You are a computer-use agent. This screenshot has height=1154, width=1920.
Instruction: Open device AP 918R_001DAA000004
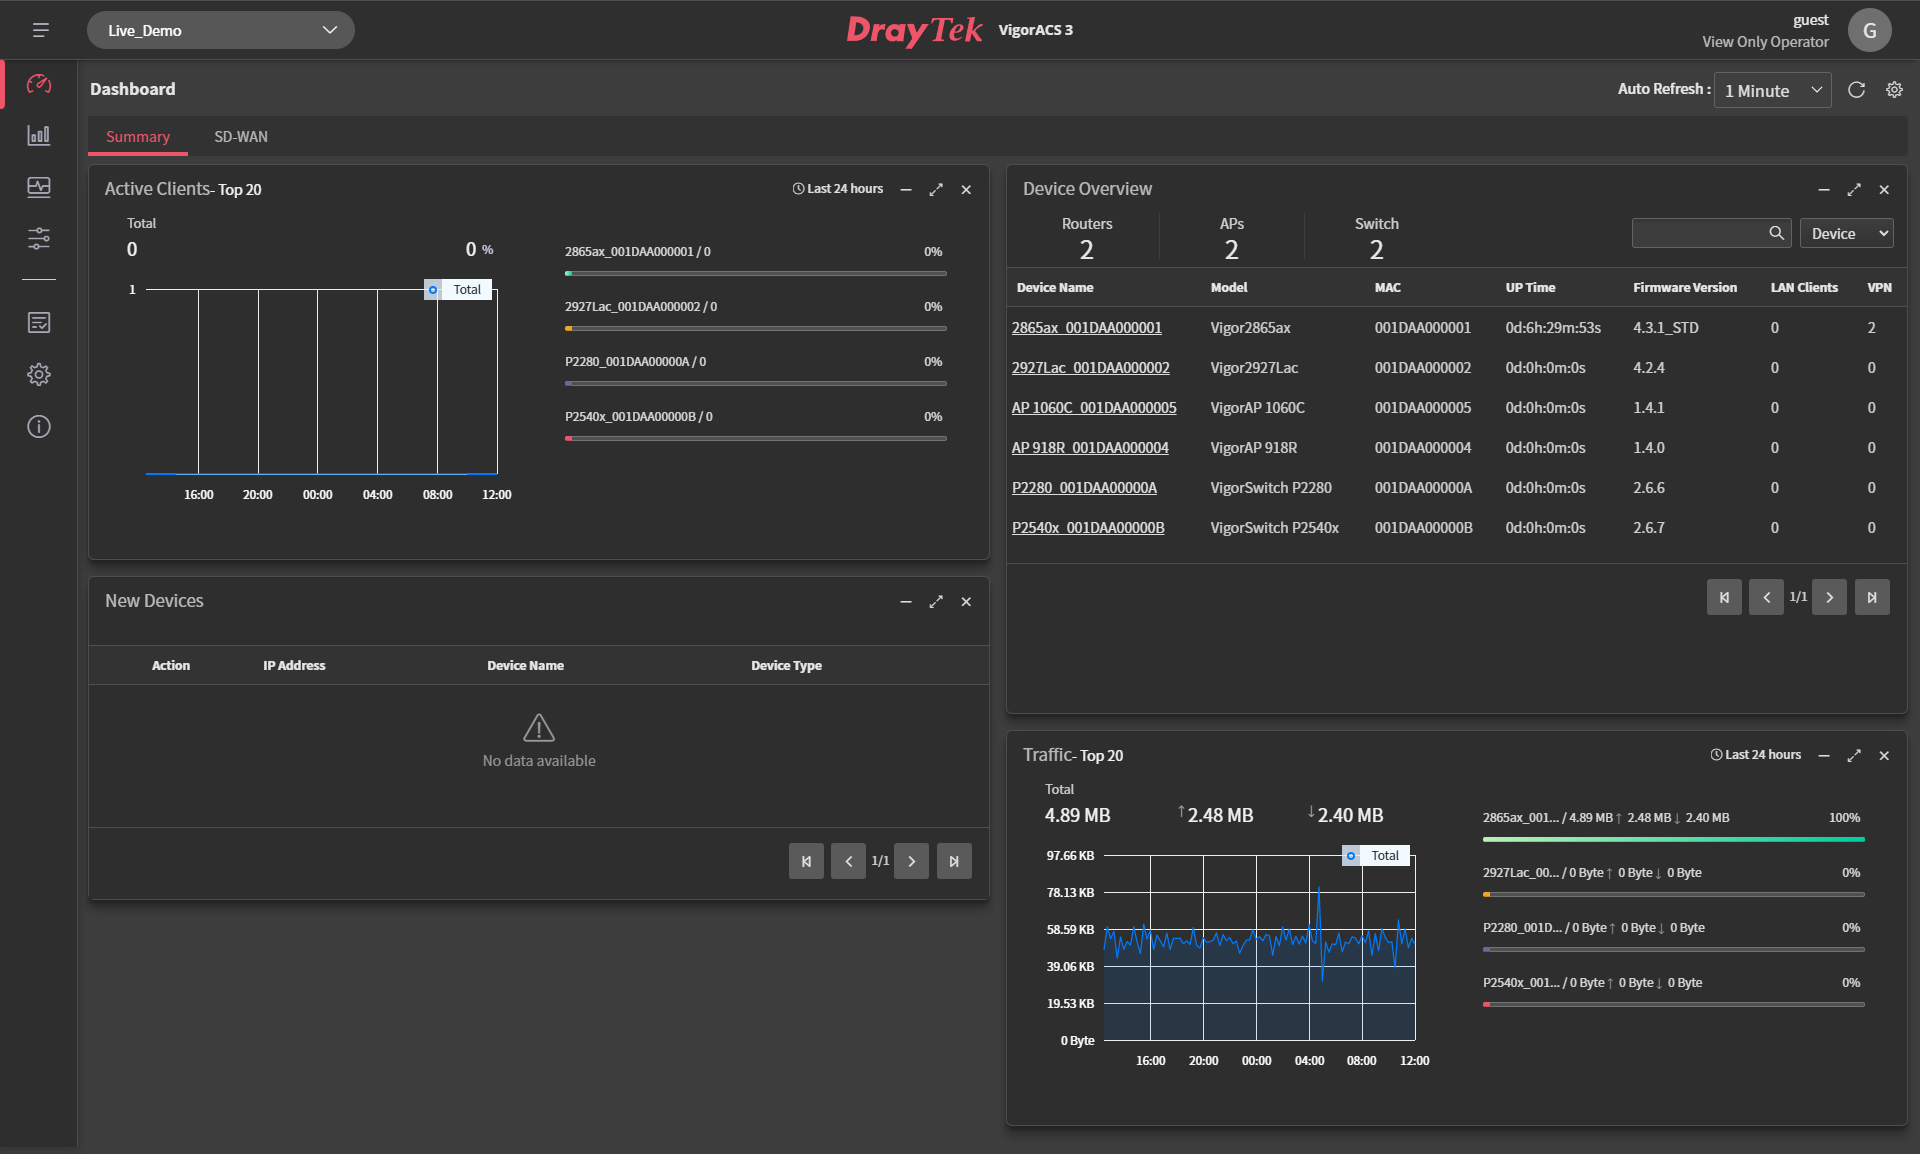tap(1090, 447)
